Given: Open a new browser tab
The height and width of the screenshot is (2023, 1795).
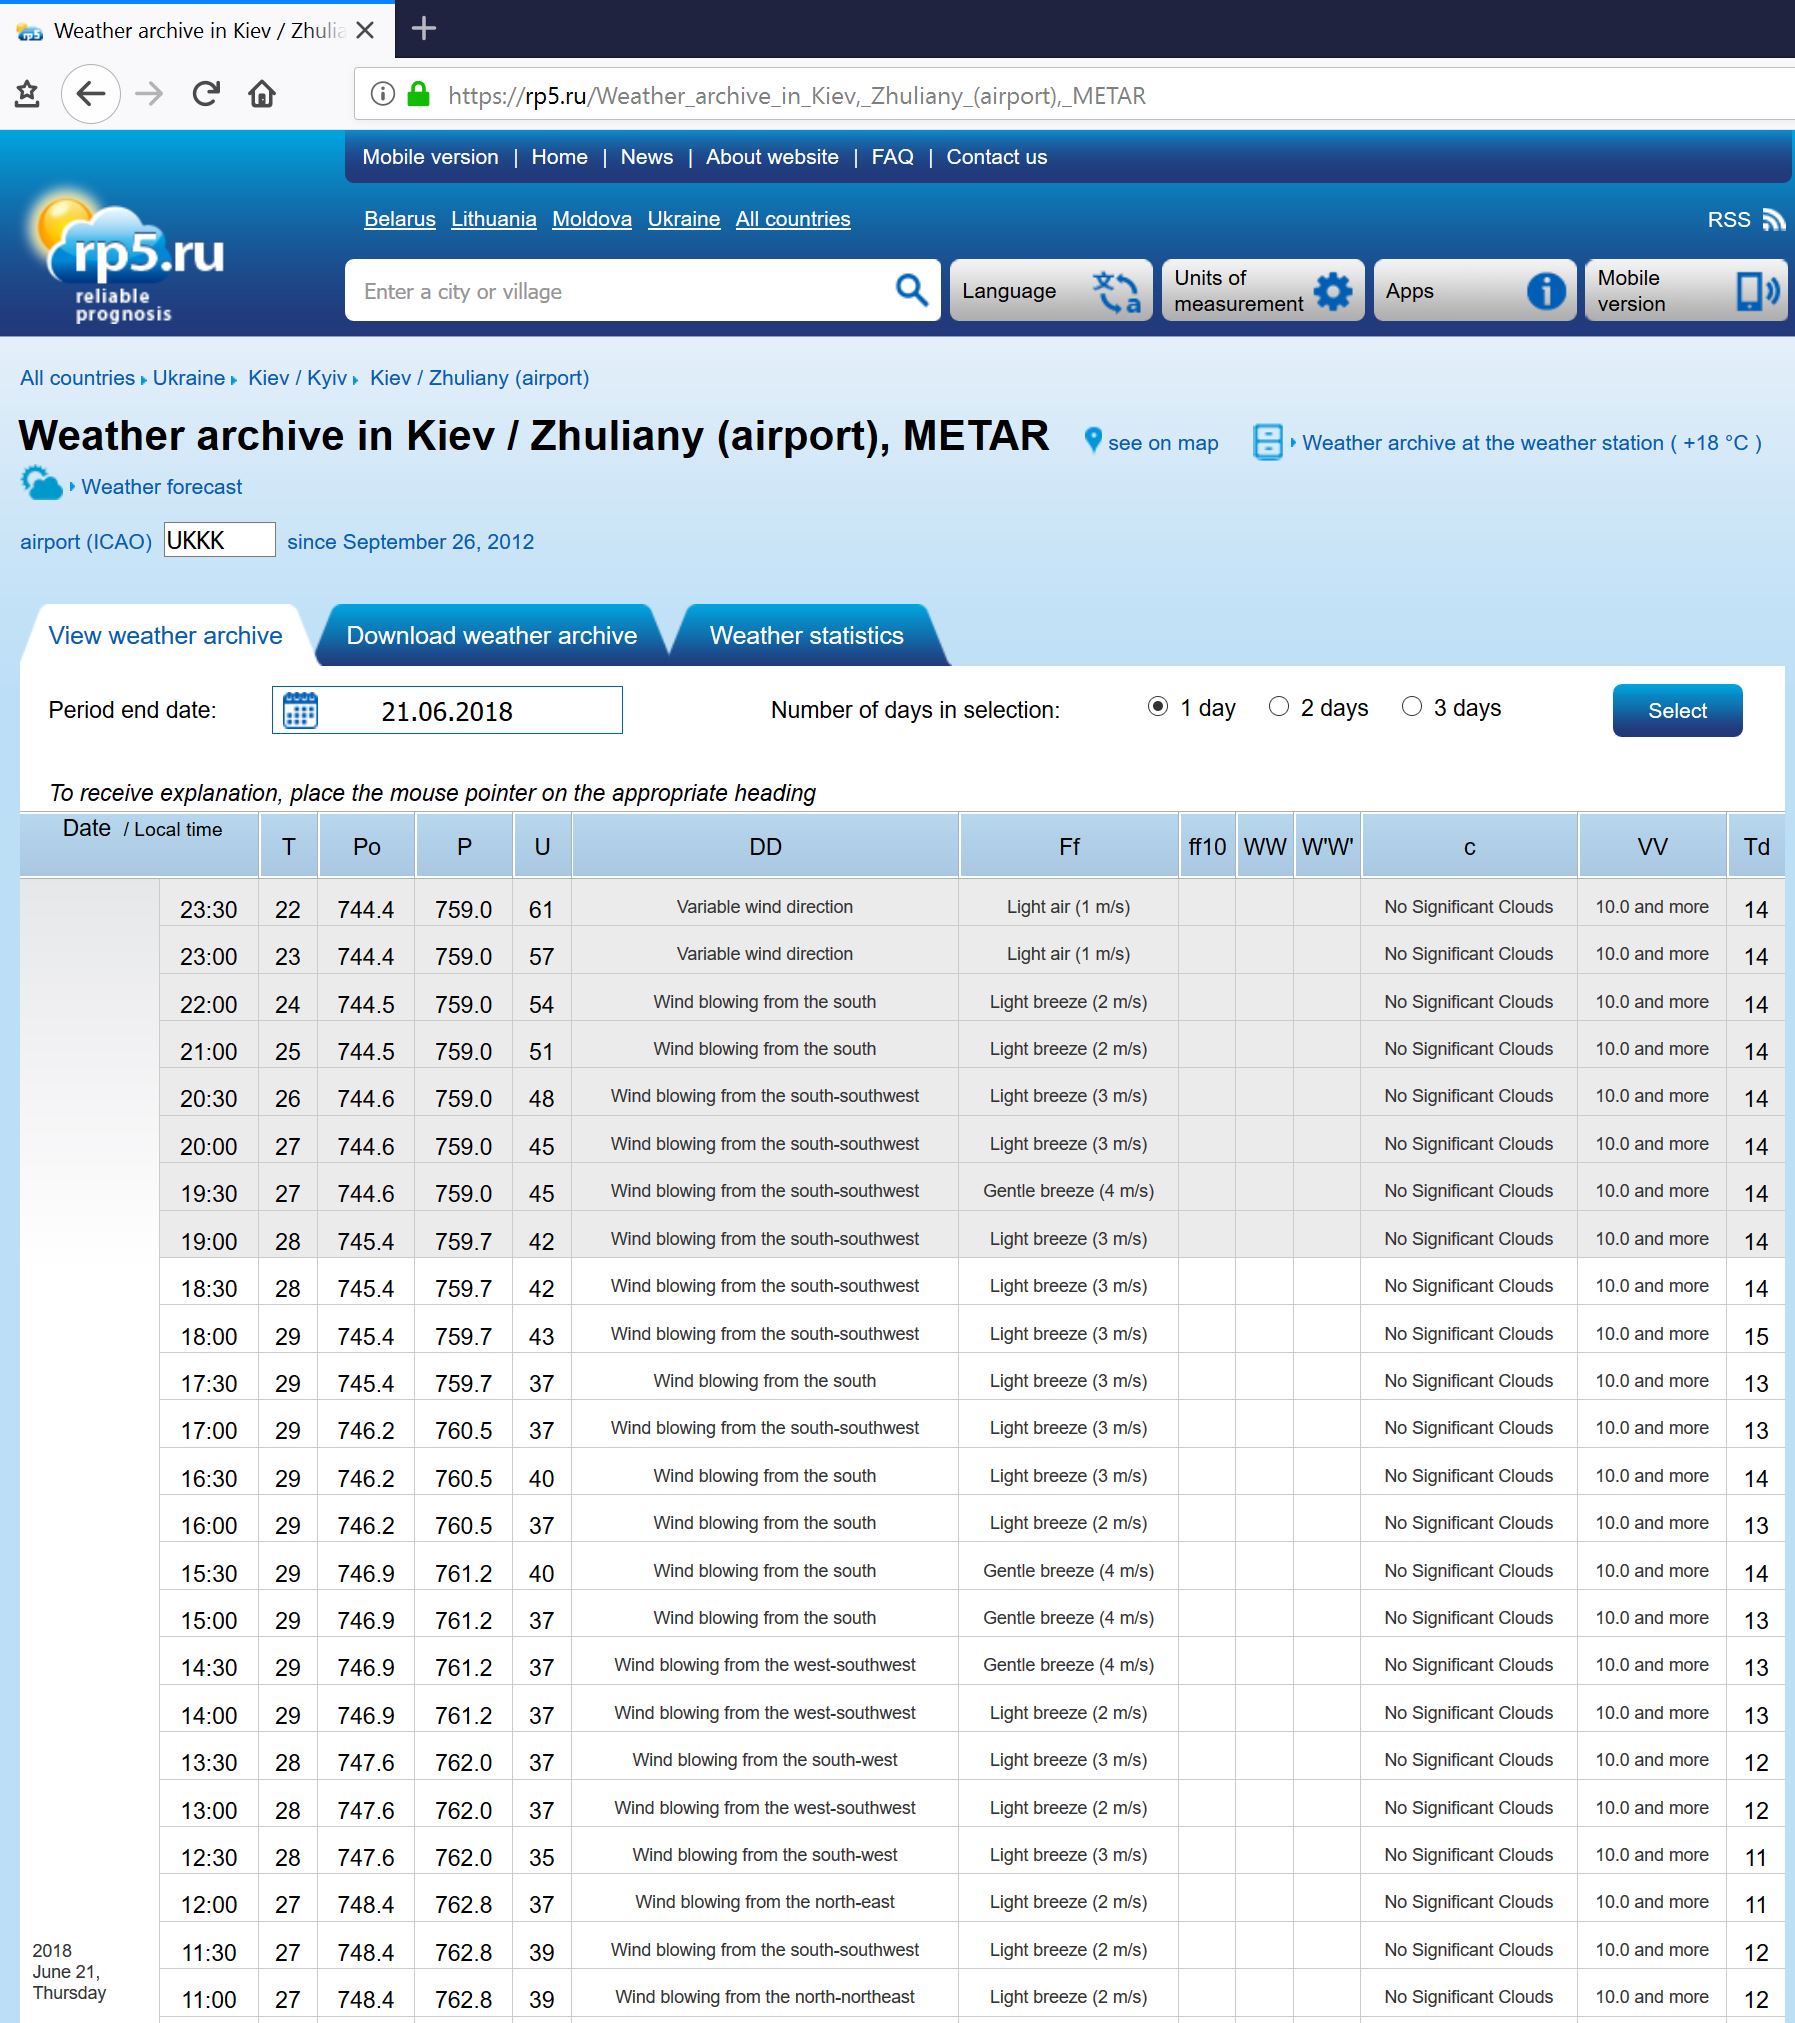Looking at the screenshot, I should [x=424, y=29].
